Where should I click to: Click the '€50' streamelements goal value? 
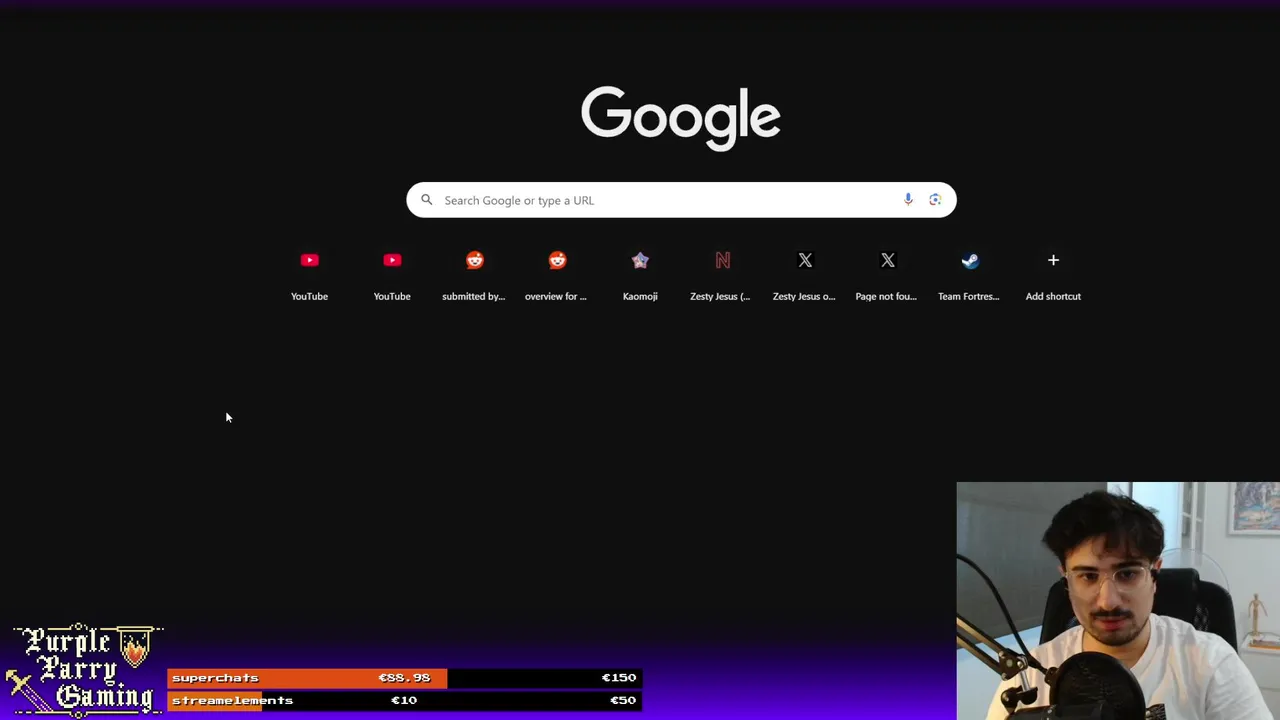623,700
